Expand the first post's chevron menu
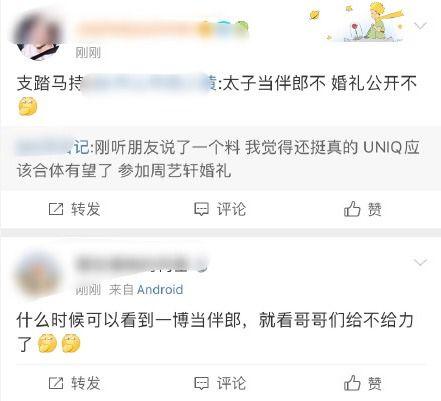Screen dimensions: 441x401 click(420, 26)
